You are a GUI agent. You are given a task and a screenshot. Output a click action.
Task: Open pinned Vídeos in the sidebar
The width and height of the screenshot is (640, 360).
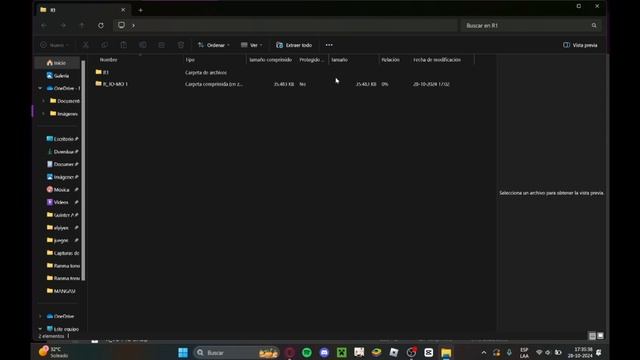[x=62, y=202]
